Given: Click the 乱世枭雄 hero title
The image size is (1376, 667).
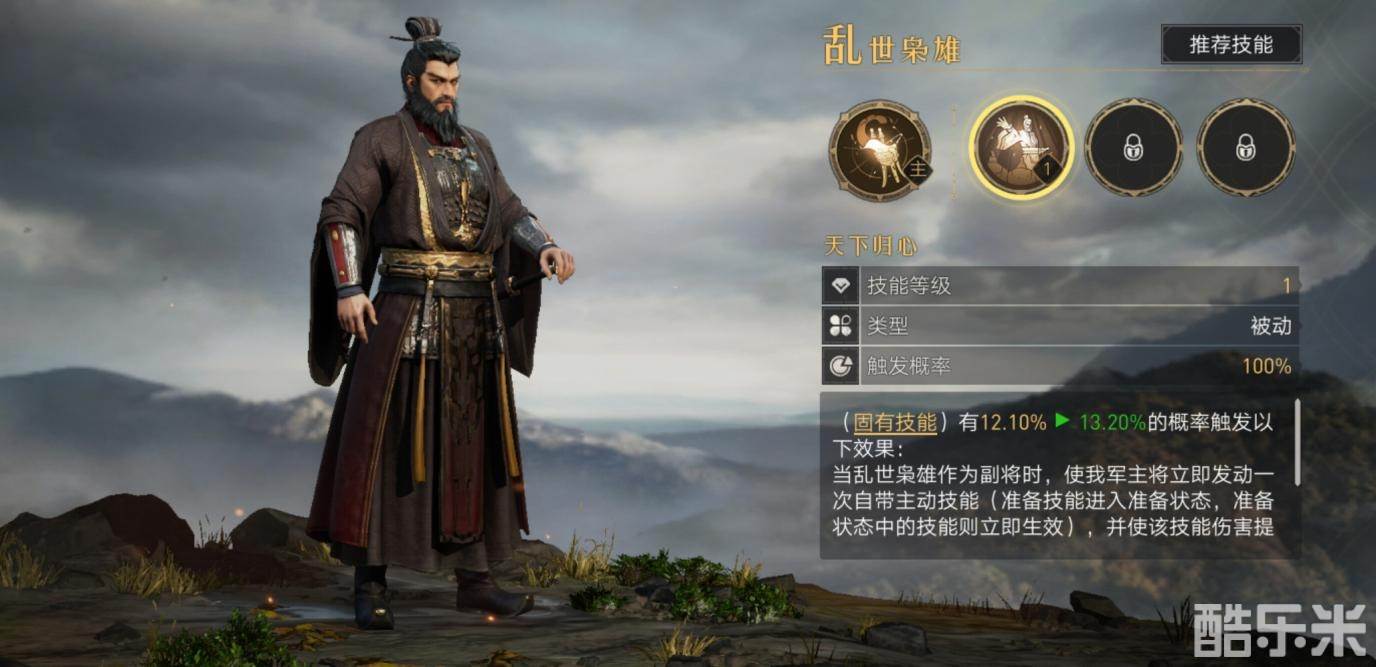Looking at the screenshot, I should pos(891,46).
